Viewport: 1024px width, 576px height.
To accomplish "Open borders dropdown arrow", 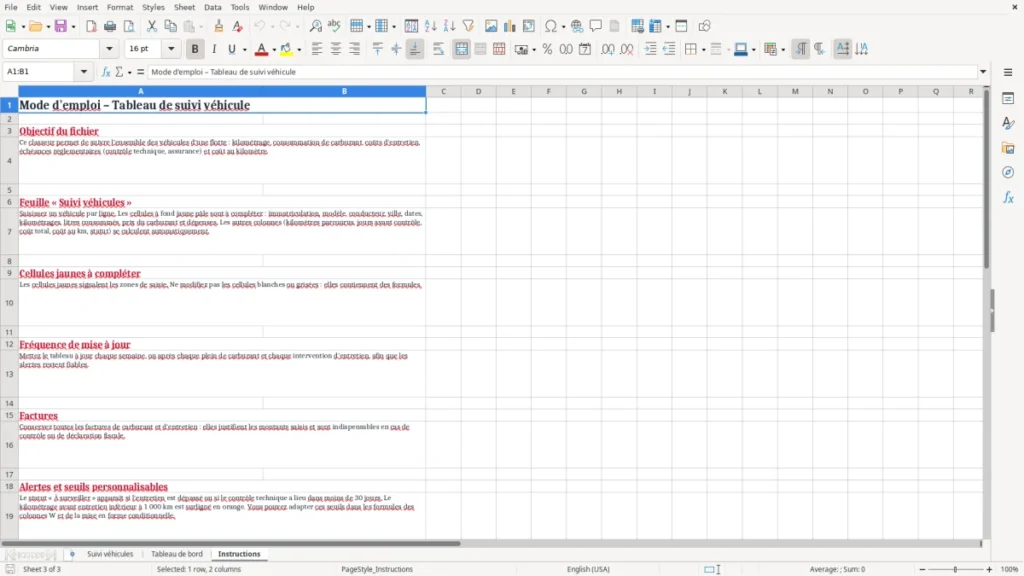I will (703, 50).
